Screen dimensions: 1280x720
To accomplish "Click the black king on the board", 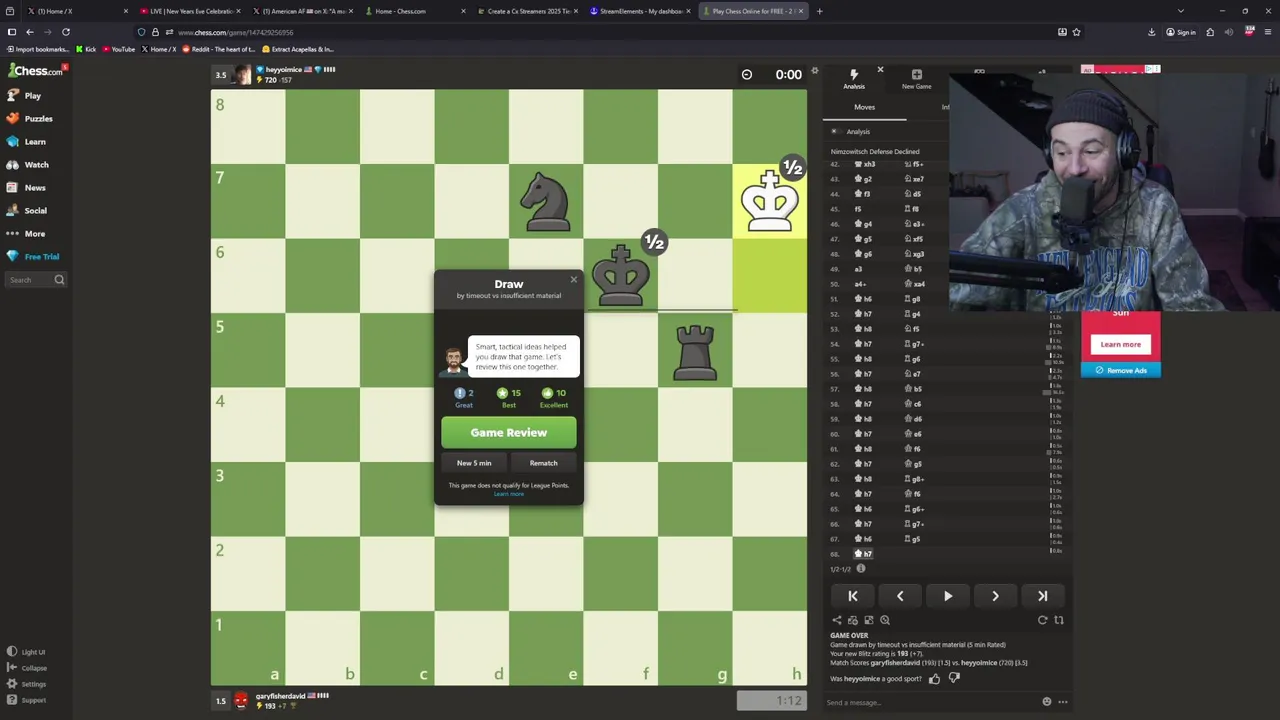I will tap(621, 276).
